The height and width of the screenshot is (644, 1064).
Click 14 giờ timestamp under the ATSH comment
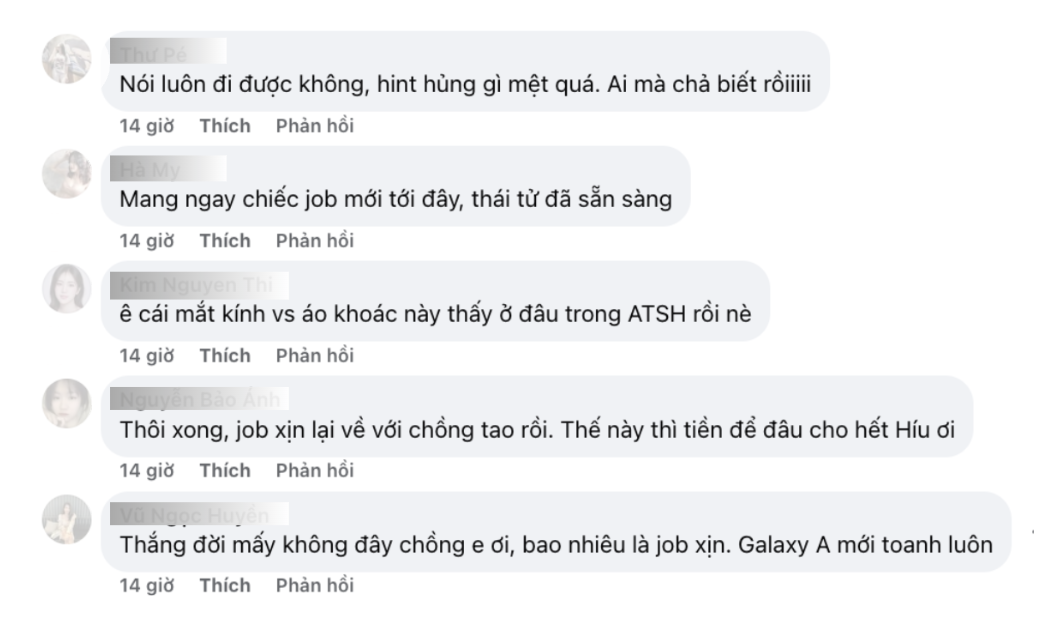click(x=147, y=356)
